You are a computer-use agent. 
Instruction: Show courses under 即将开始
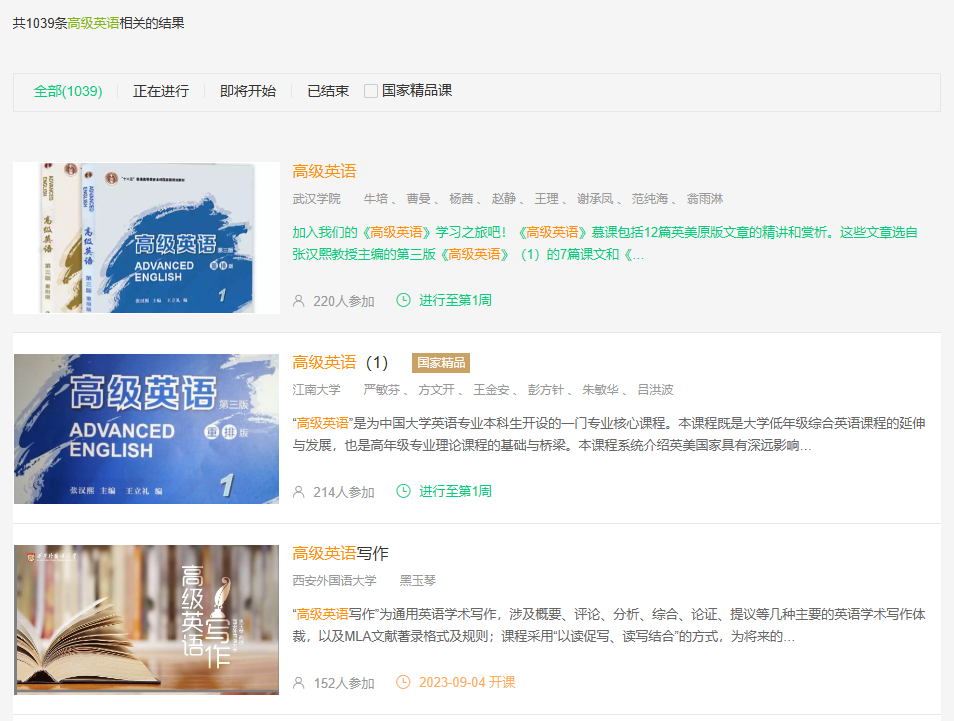click(x=248, y=91)
